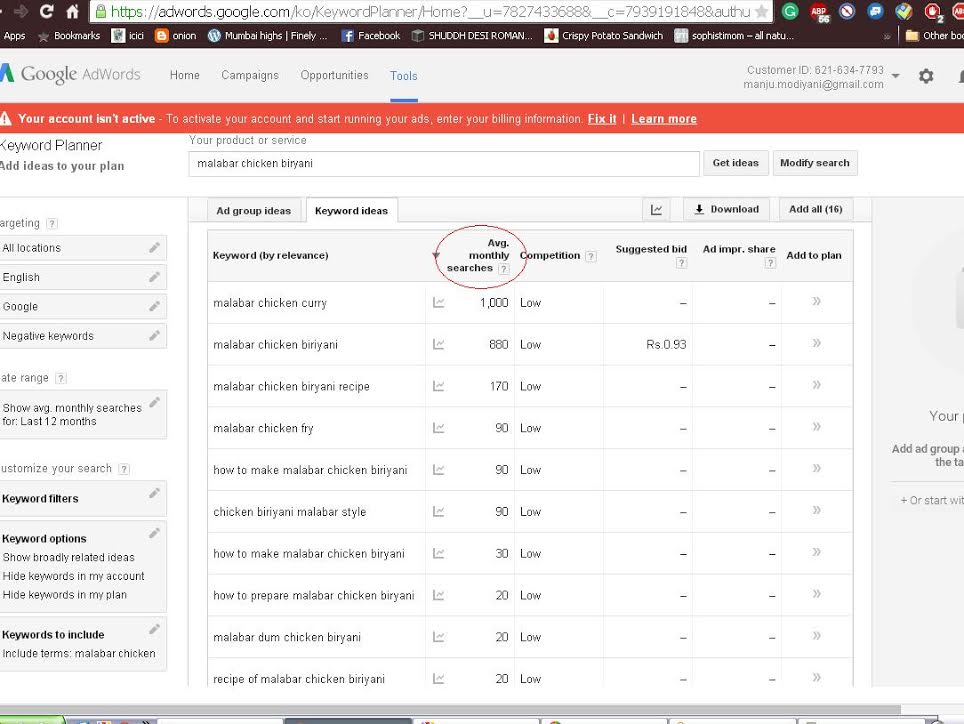The height and width of the screenshot is (724, 964).
Task: Edit Google network targeting pencil icon
Action: 154,306
